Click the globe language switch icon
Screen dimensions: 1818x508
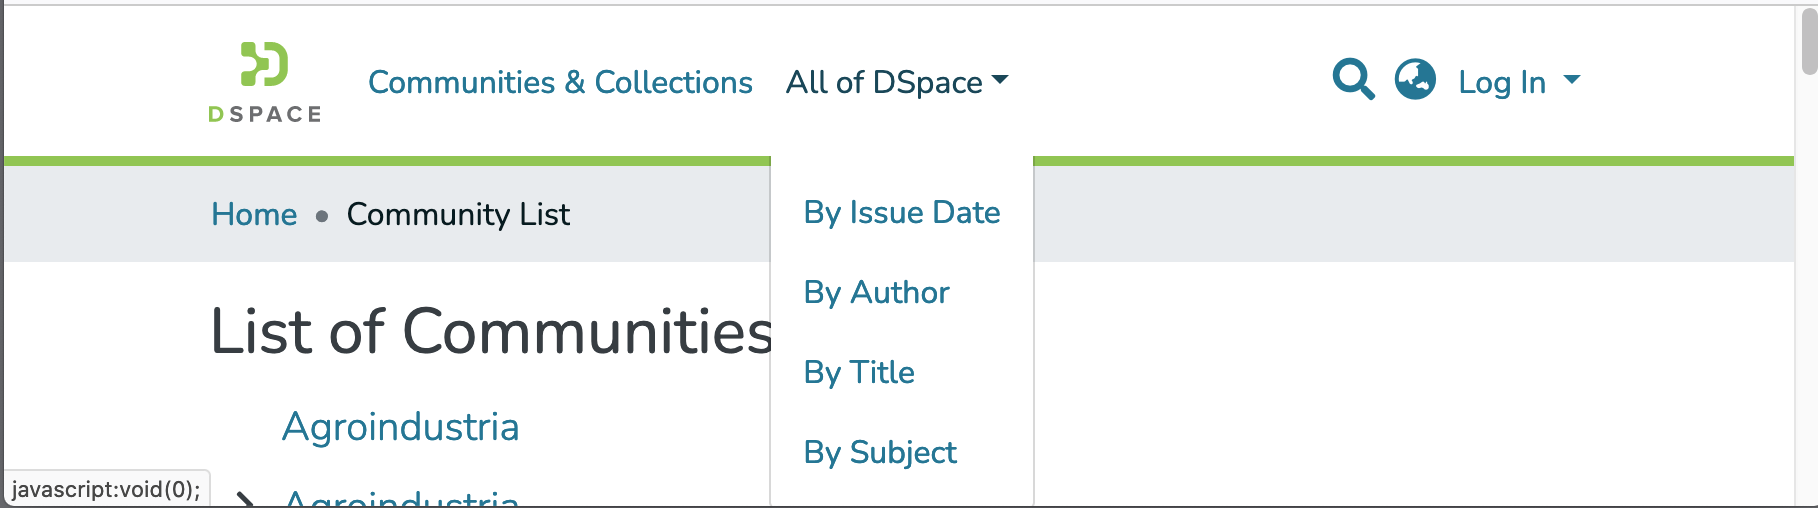click(1415, 79)
